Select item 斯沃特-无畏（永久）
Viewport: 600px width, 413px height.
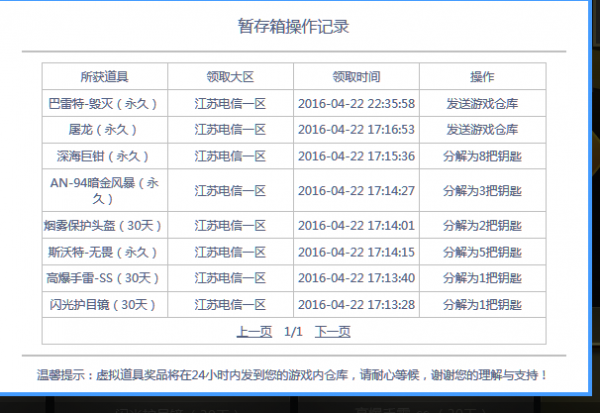tap(103, 252)
